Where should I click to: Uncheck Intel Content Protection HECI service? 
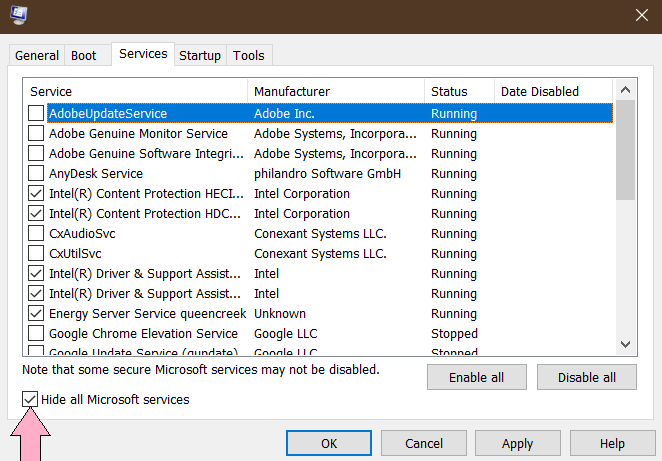click(36, 193)
